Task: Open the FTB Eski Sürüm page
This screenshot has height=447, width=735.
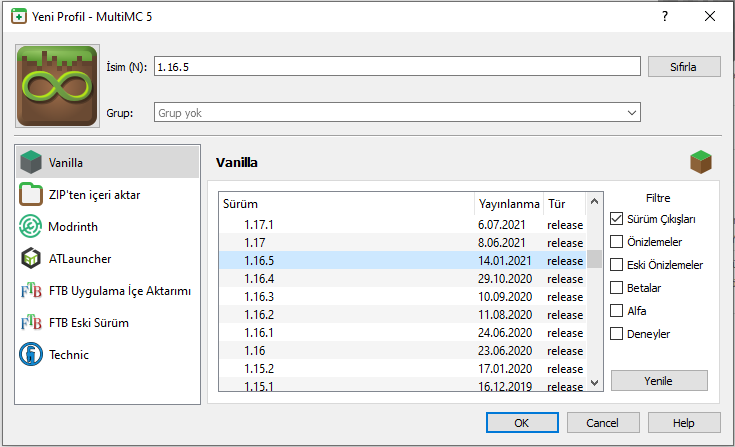Action: (x=108, y=322)
